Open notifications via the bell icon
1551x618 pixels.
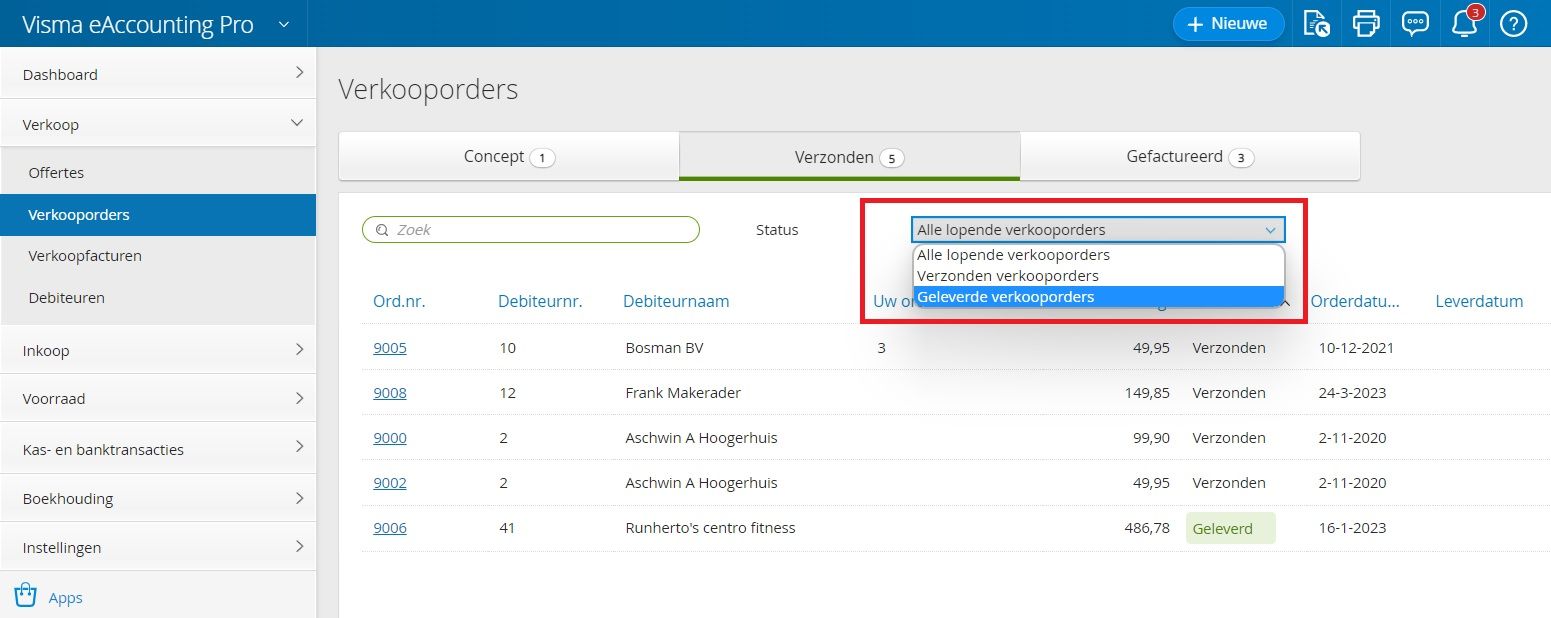coord(1462,25)
